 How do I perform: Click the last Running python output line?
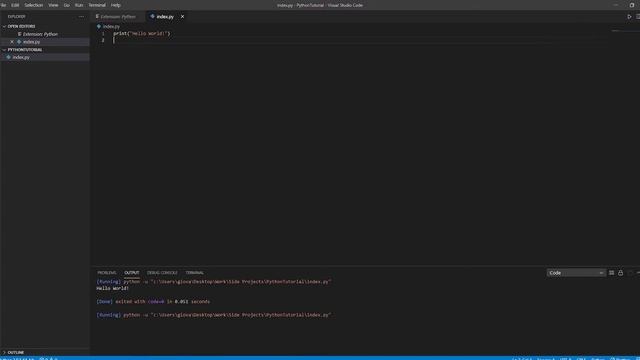[x=214, y=315]
